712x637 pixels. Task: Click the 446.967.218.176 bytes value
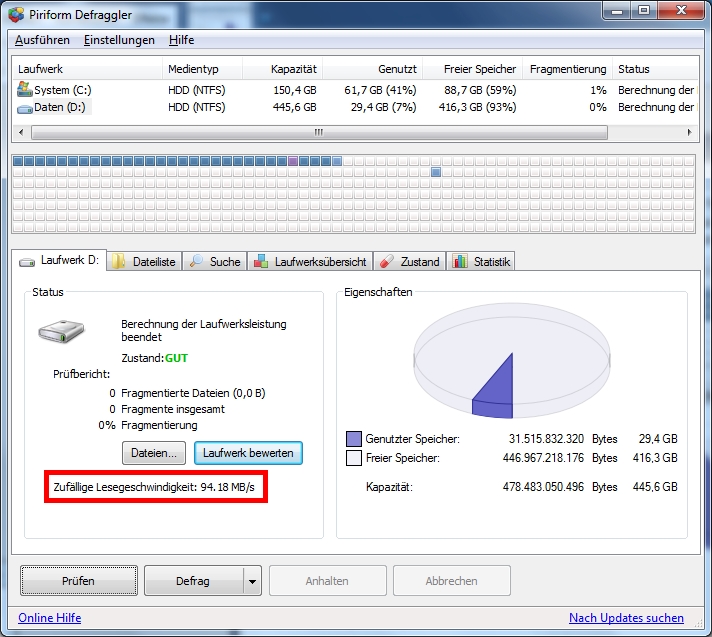tap(544, 458)
